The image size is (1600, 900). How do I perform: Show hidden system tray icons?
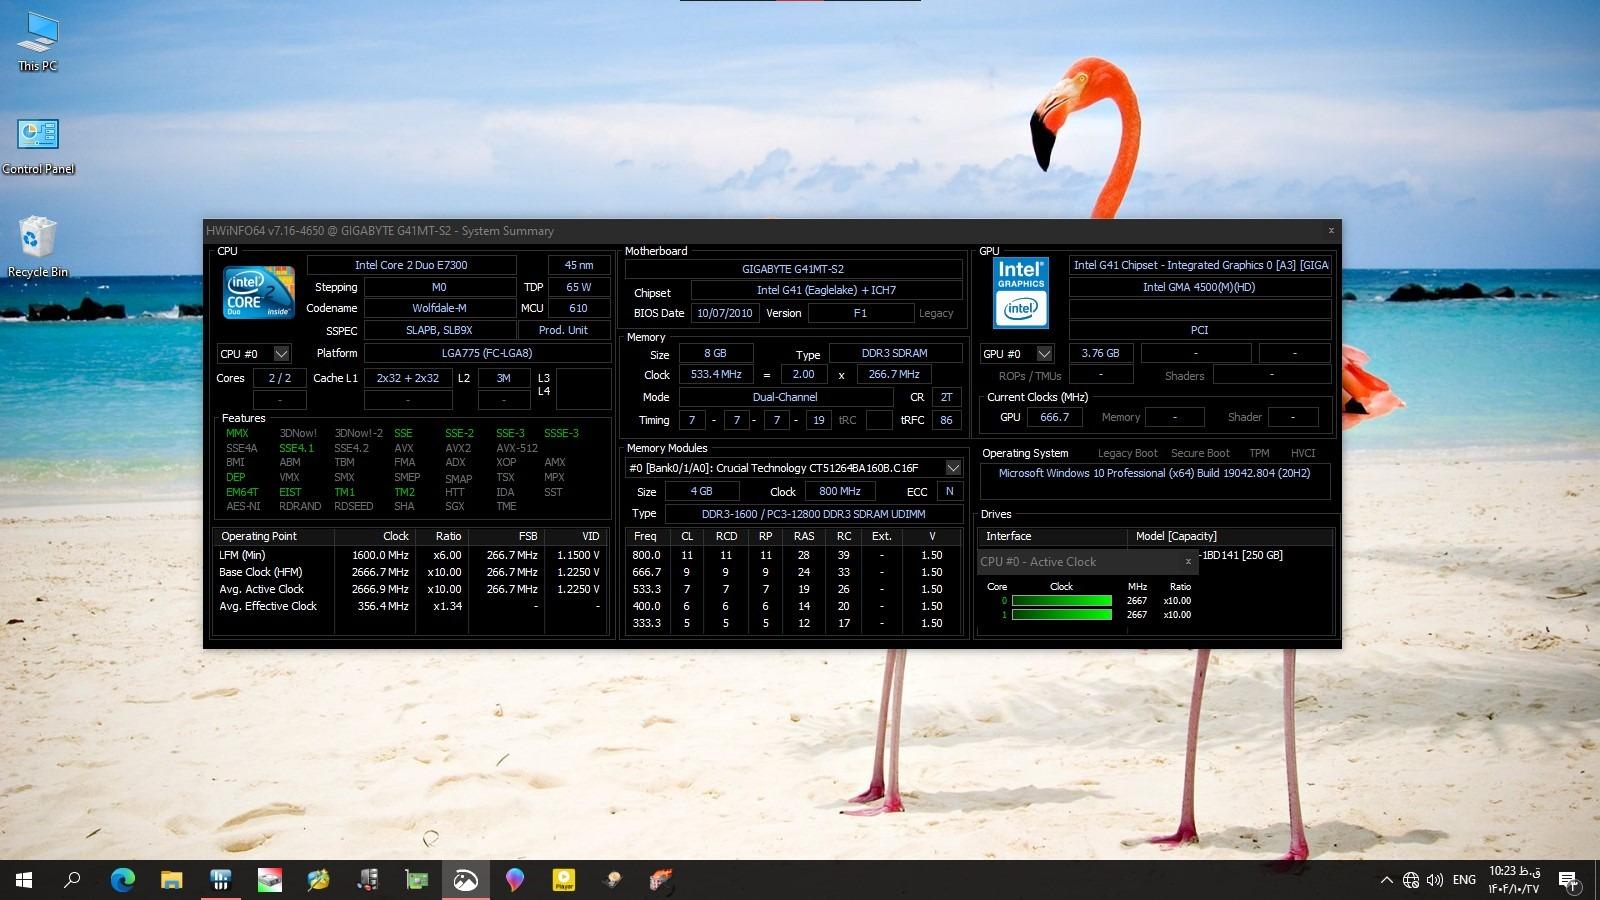pyautogui.click(x=1386, y=880)
